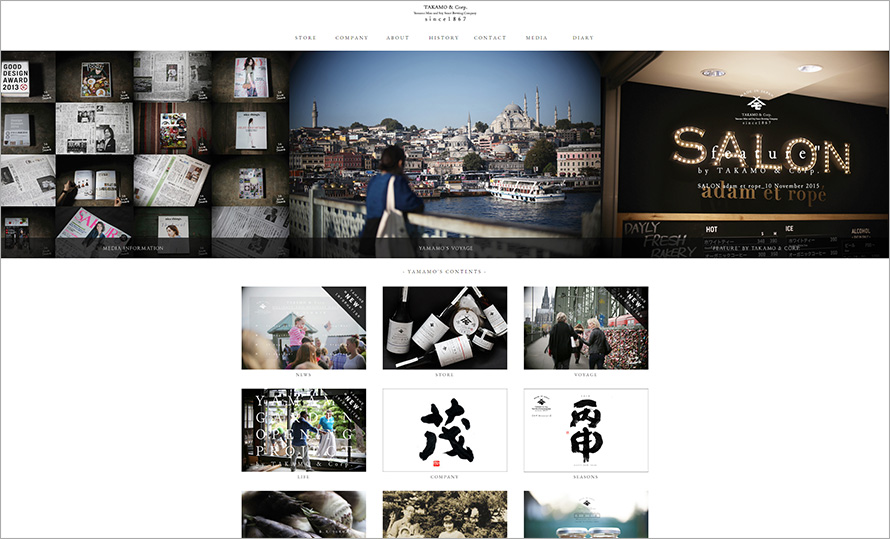
Task: Click the SEASONS caption text
Action: [x=586, y=477]
